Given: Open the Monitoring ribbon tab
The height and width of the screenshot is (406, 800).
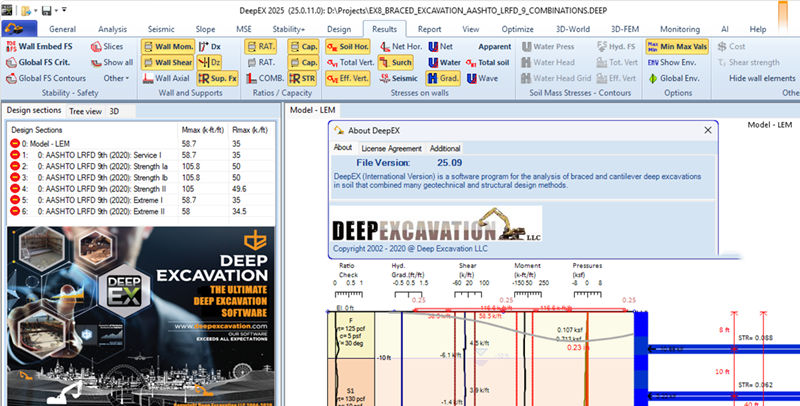Looking at the screenshot, I should point(680,29).
